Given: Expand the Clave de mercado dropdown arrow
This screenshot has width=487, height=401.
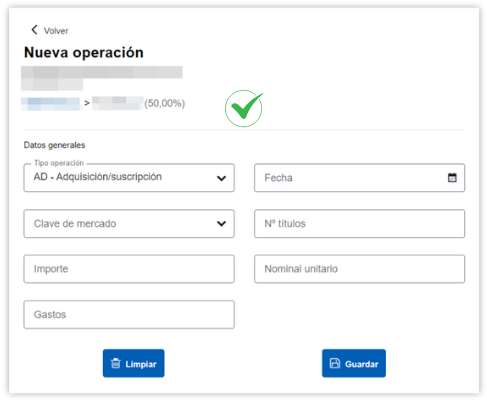Looking at the screenshot, I should (221, 224).
